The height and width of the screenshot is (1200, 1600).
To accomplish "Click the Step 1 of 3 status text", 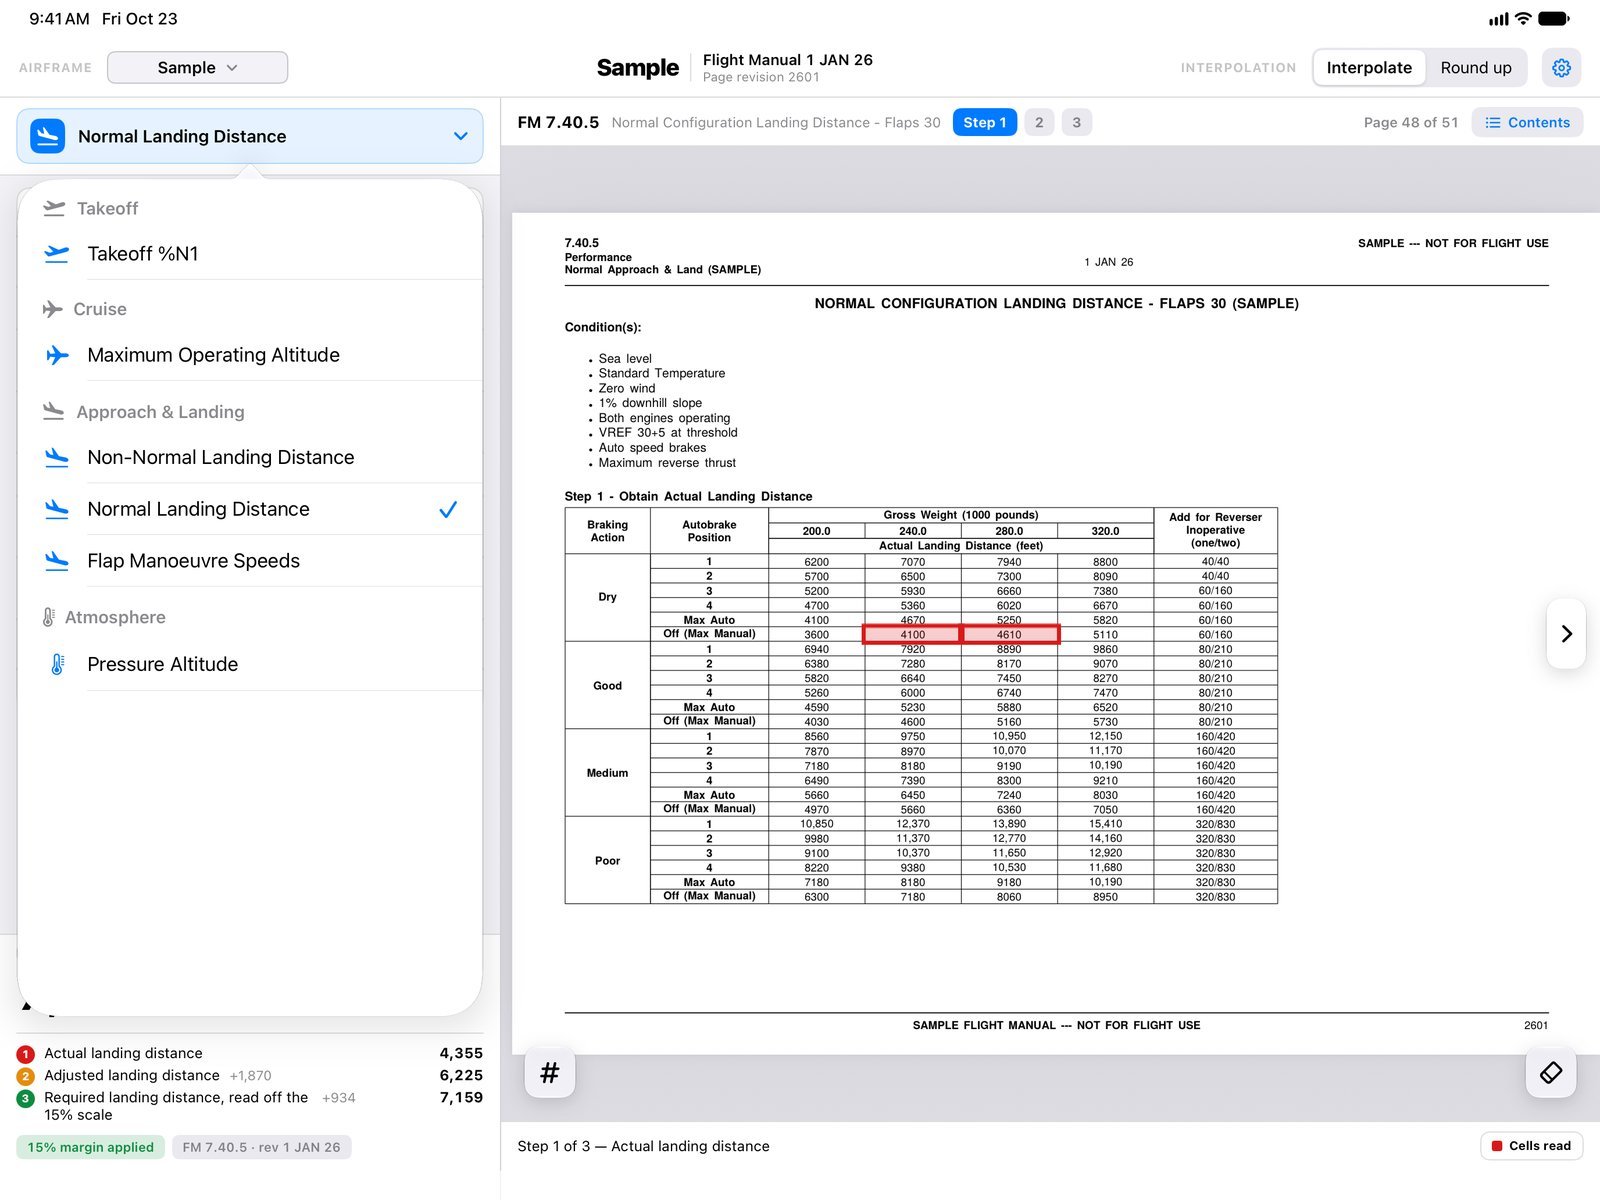I will 643,1146.
